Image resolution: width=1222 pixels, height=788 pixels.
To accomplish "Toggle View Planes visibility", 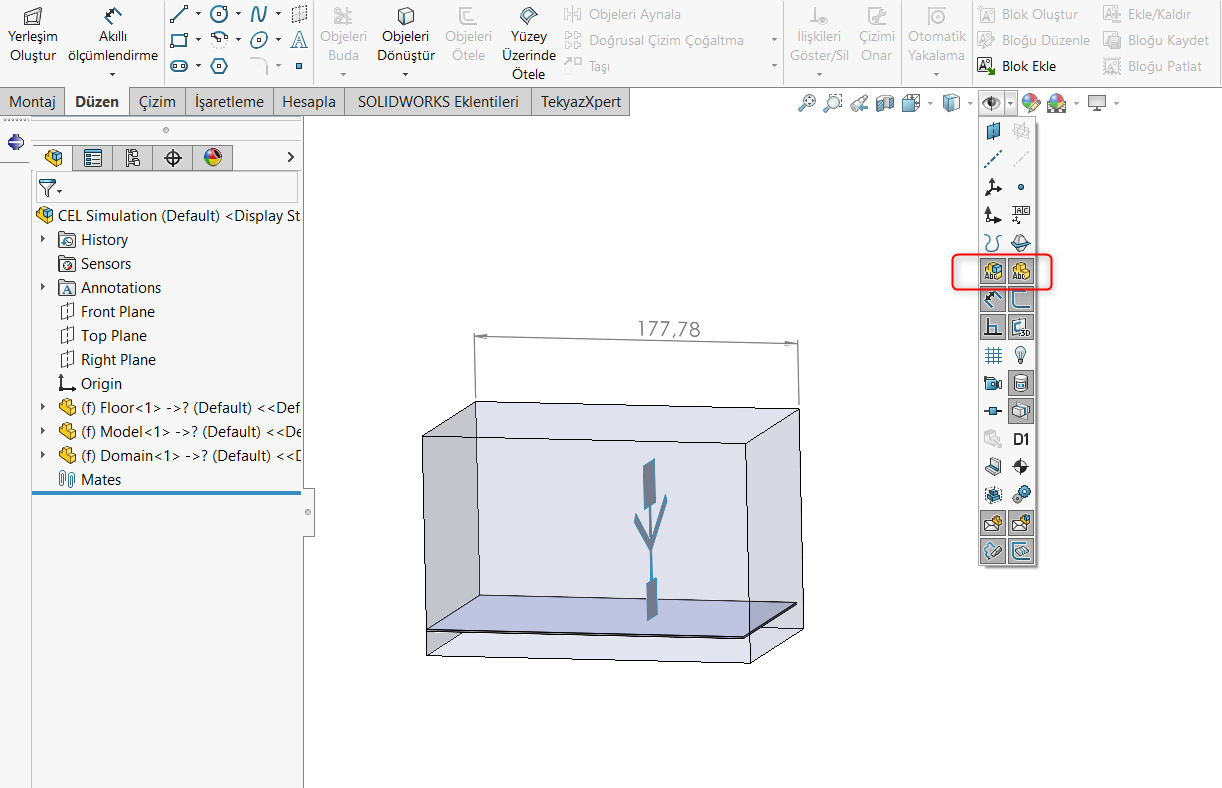I will (x=993, y=131).
